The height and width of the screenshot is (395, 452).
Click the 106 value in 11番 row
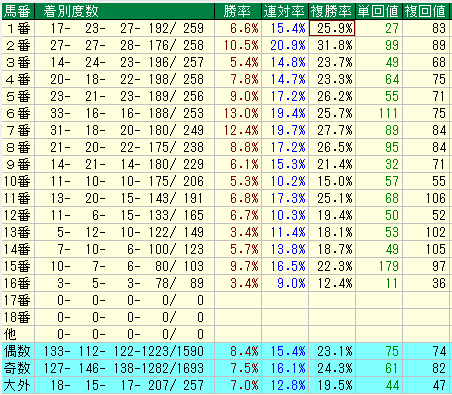point(436,198)
